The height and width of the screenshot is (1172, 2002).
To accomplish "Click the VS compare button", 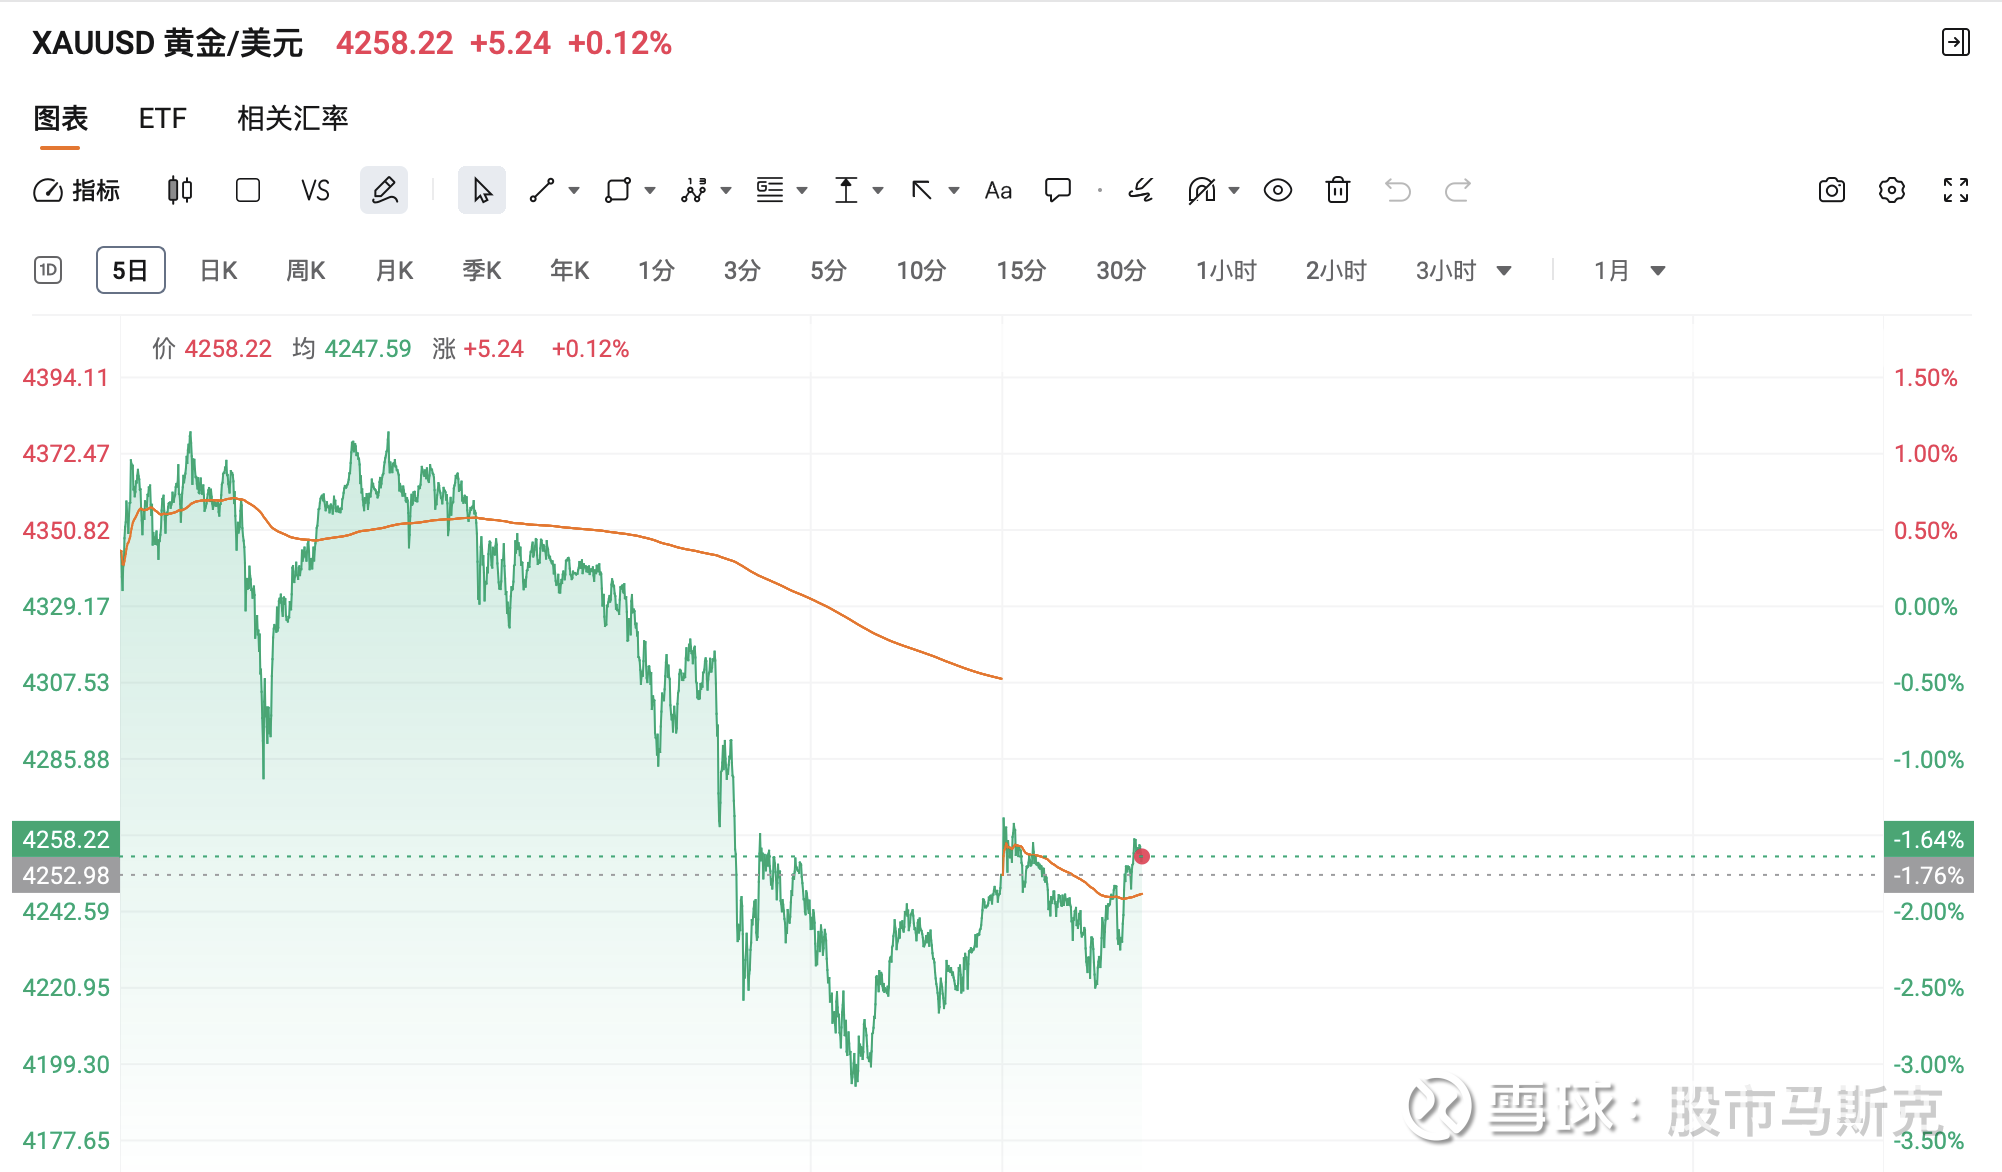I will (x=315, y=190).
